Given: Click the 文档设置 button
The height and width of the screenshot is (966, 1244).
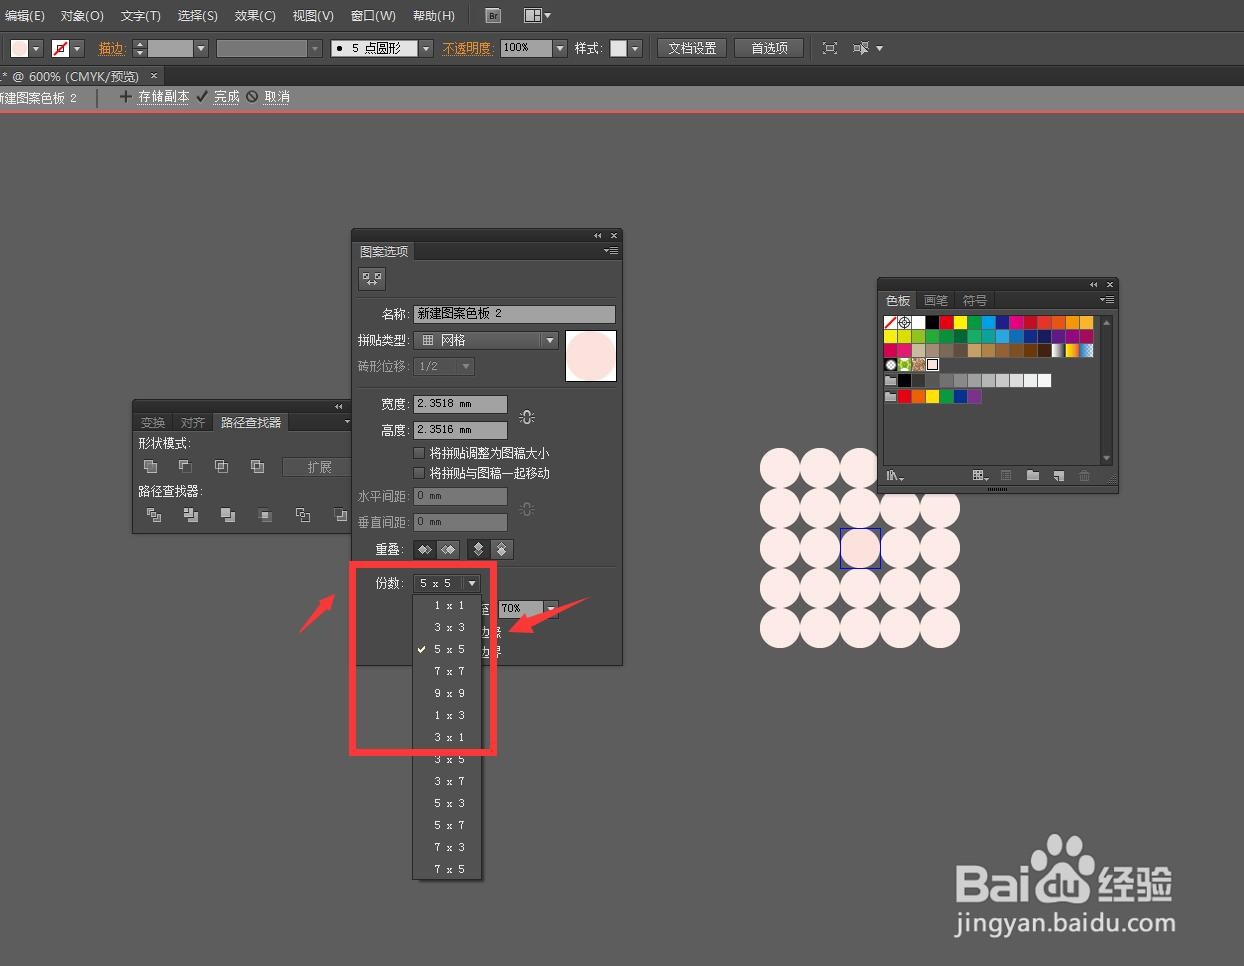Looking at the screenshot, I should tap(692, 48).
